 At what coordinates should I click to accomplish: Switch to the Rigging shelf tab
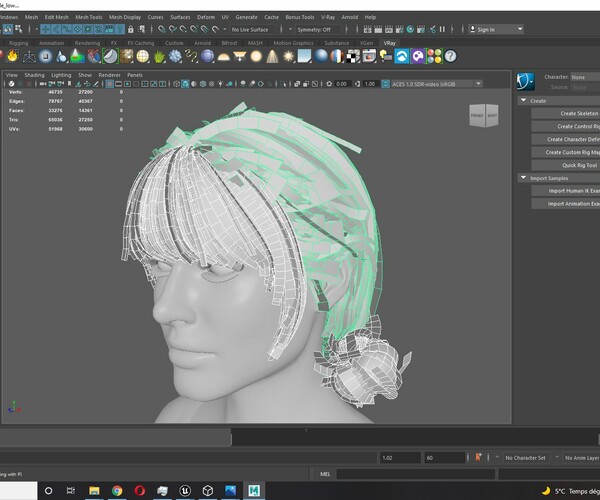click(x=18, y=43)
